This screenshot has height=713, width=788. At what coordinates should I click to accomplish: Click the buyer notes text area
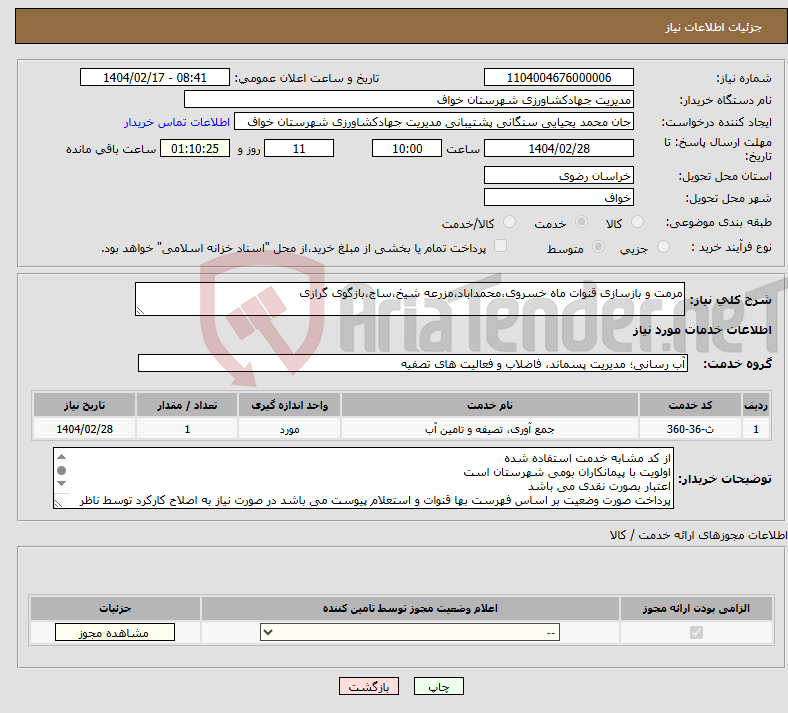pyautogui.click(x=363, y=478)
